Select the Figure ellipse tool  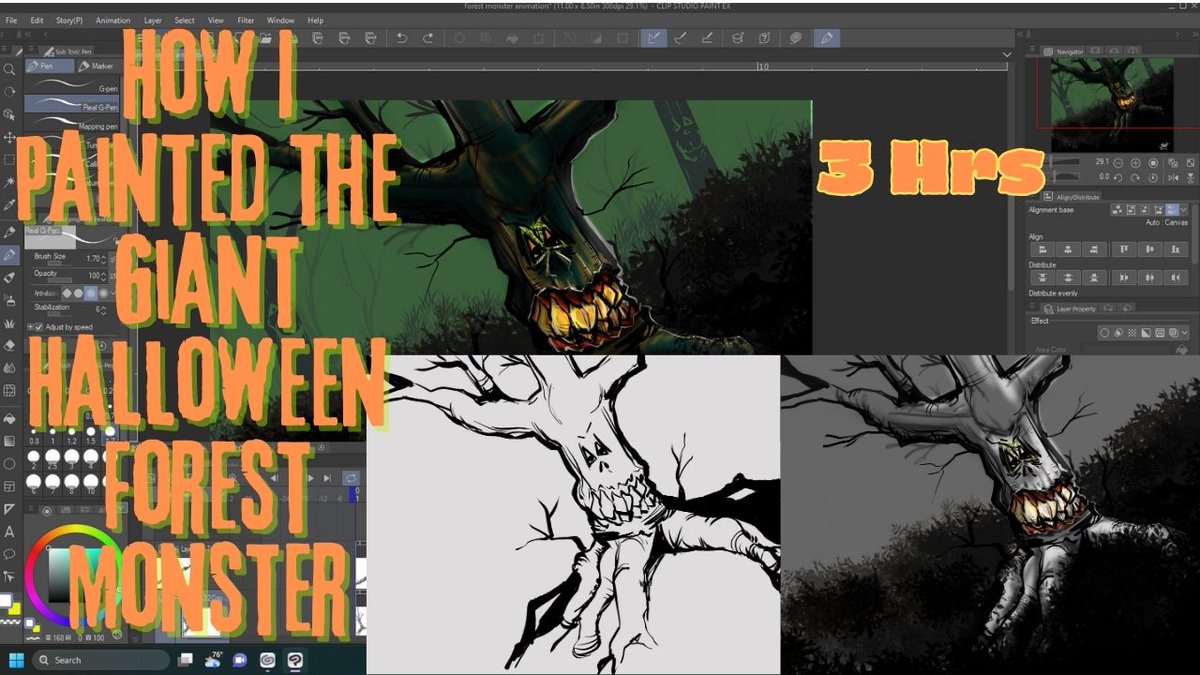pos(9,464)
